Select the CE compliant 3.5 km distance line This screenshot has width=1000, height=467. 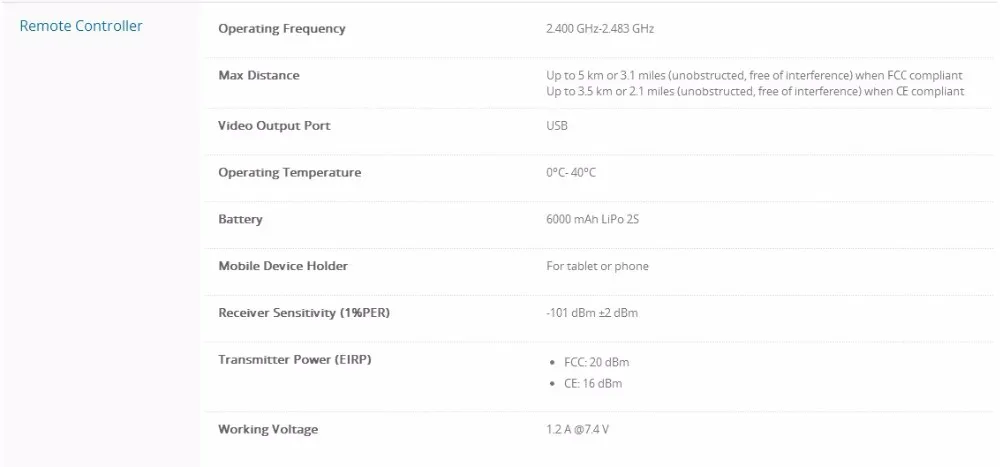coord(755,91)
